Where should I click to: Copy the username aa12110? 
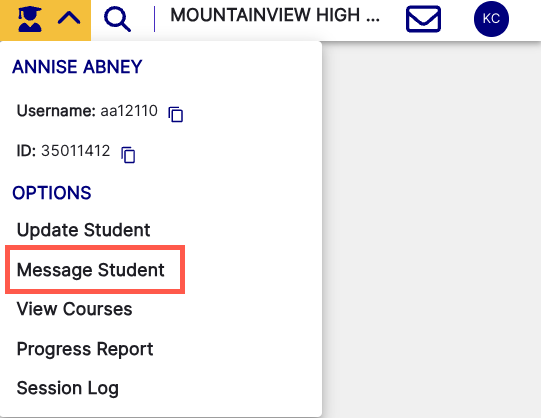(176, 114)
